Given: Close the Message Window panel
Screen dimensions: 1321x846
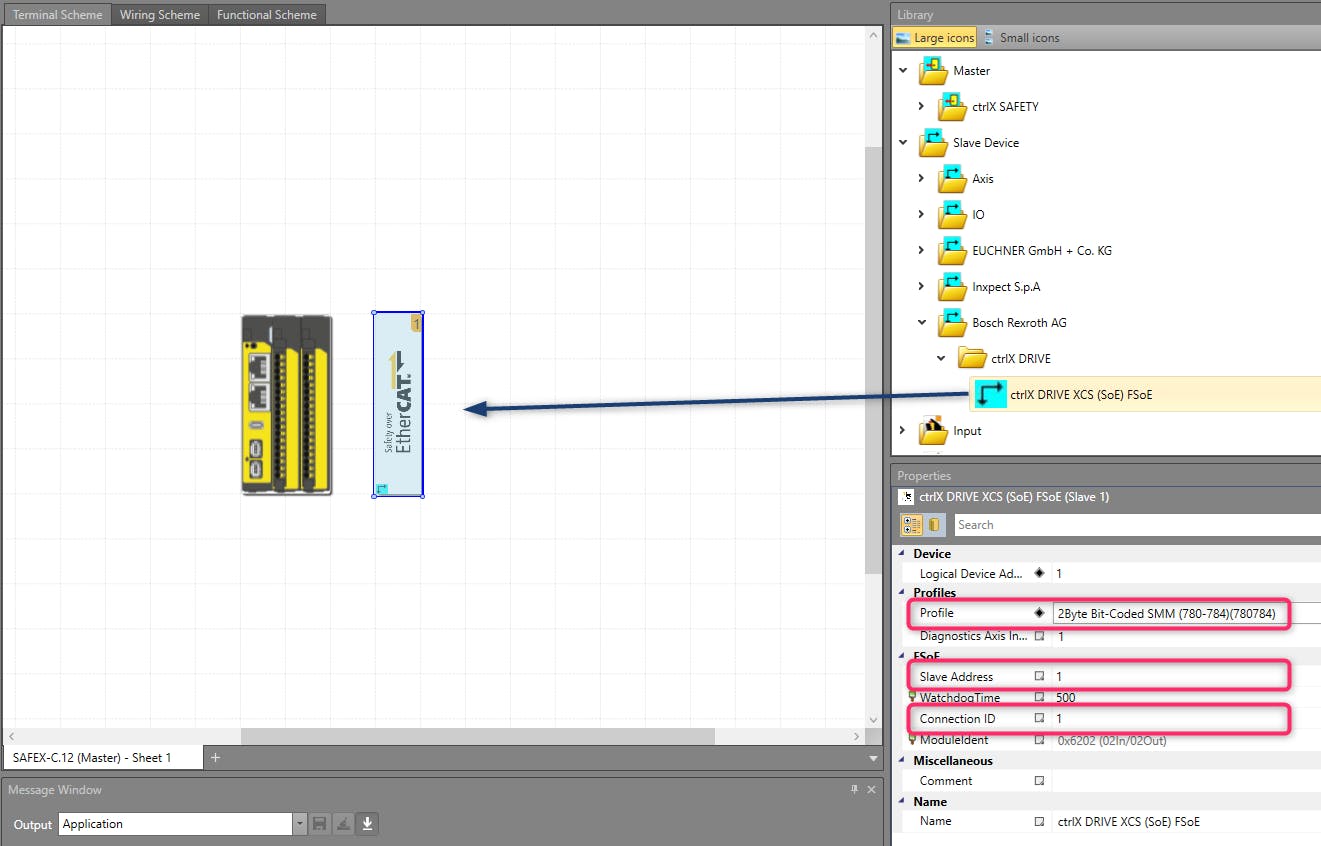Looking at the screenshot, I should pyautogui.click(x=871, y=790).
